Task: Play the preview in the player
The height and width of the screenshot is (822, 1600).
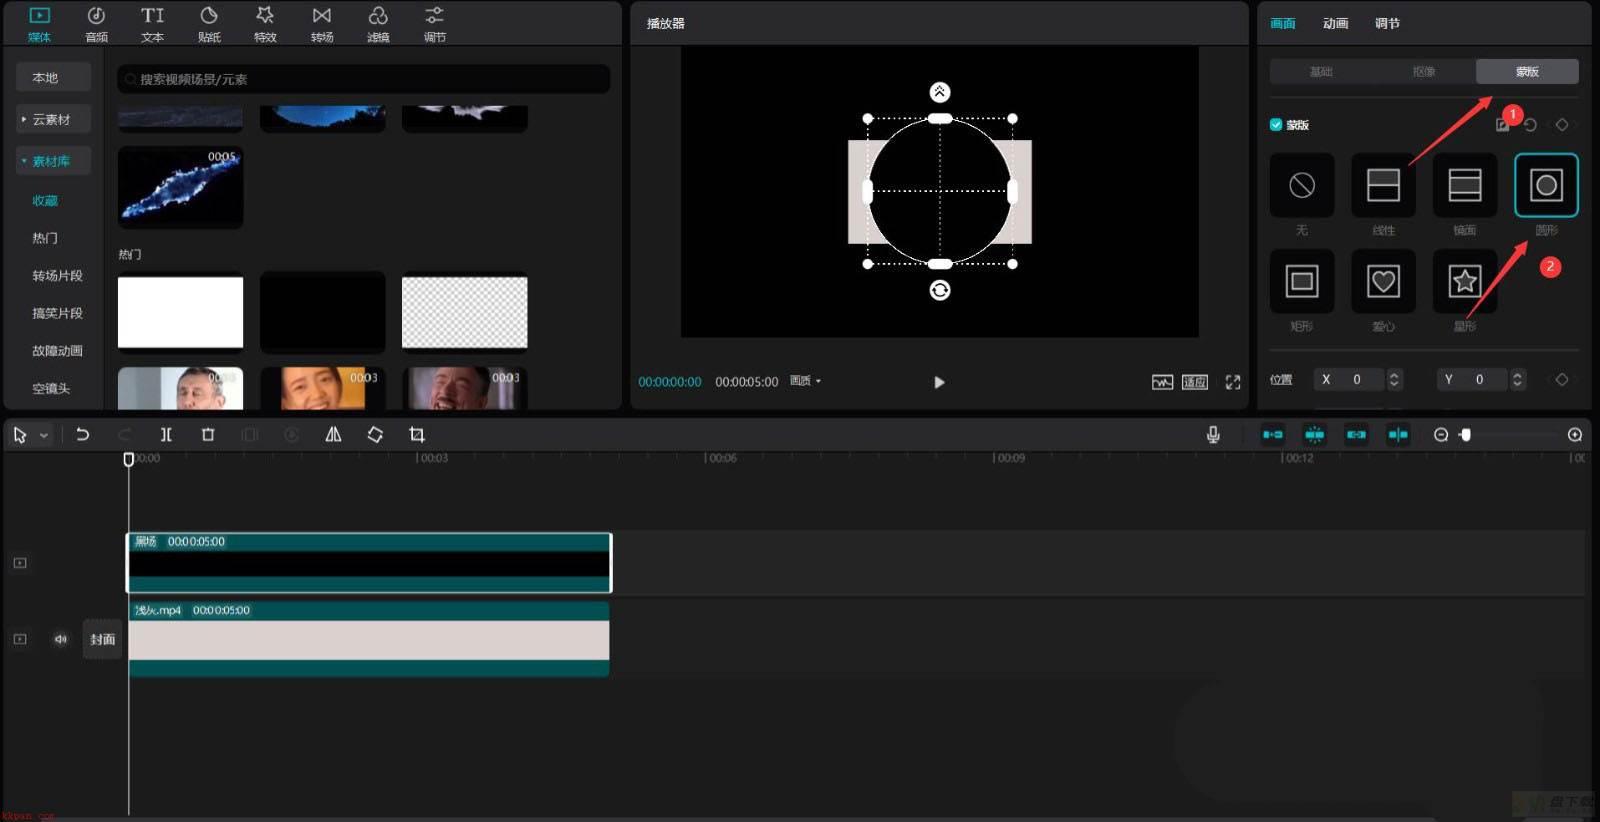Action: (x=939, y=382)
